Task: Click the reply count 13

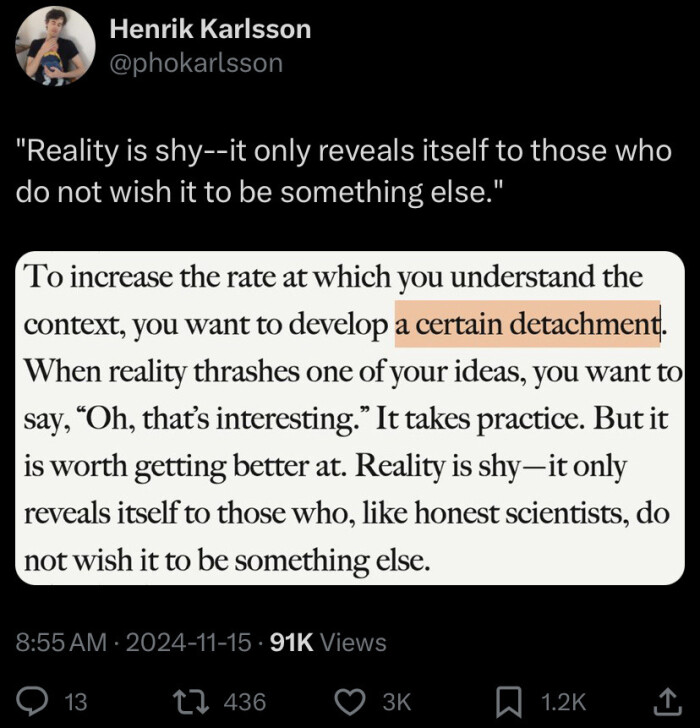Action: point(76,702)
